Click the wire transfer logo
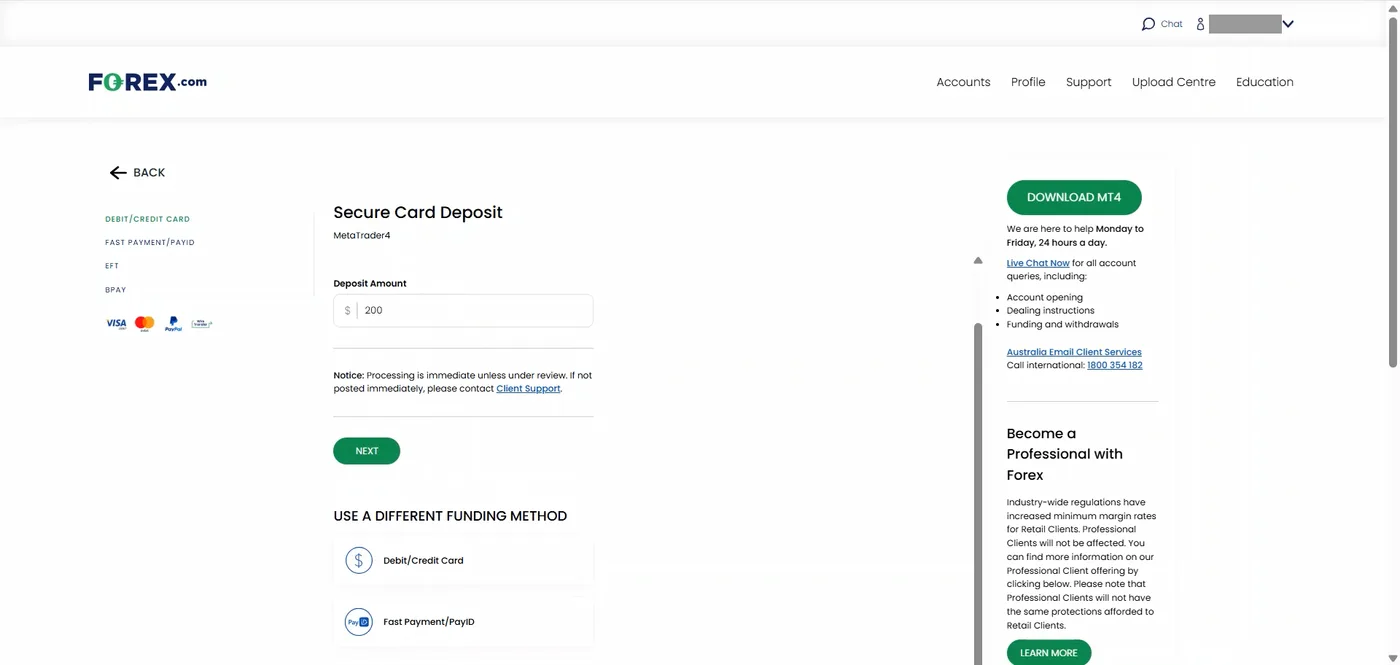Screen dimensions: 1400x665 202,323
